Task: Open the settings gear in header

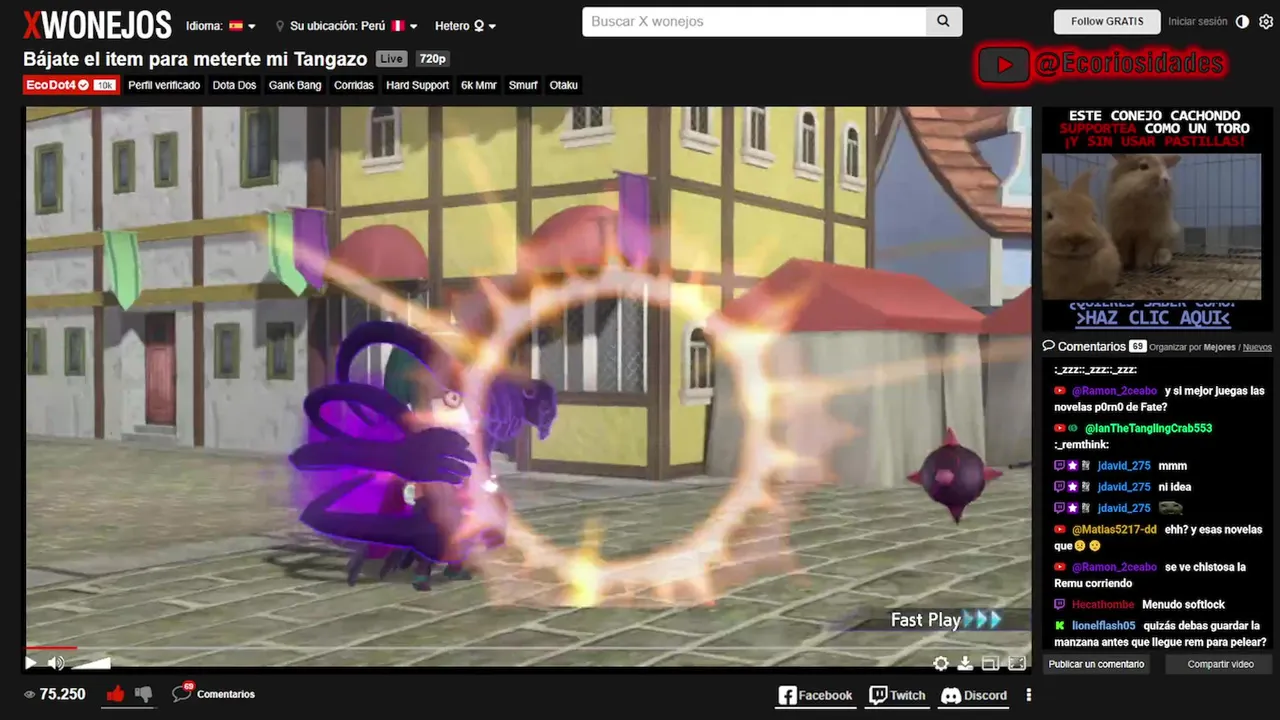Action: (x=1266, y=21)
